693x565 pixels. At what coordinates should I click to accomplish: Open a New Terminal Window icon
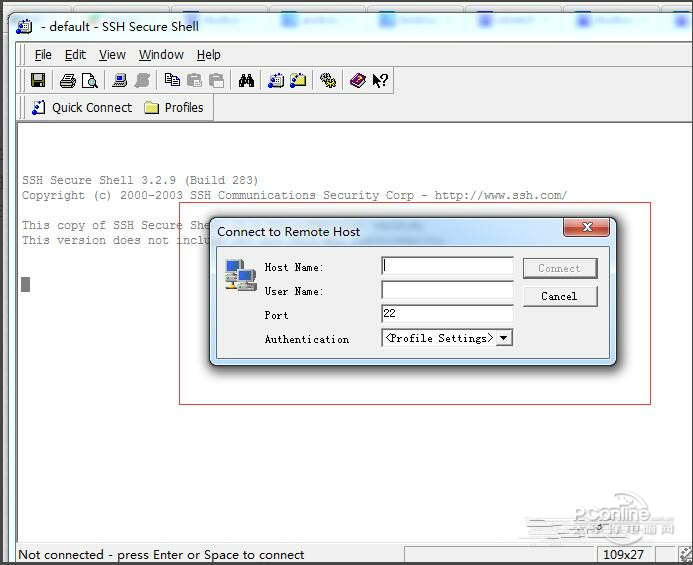point(276,80)
